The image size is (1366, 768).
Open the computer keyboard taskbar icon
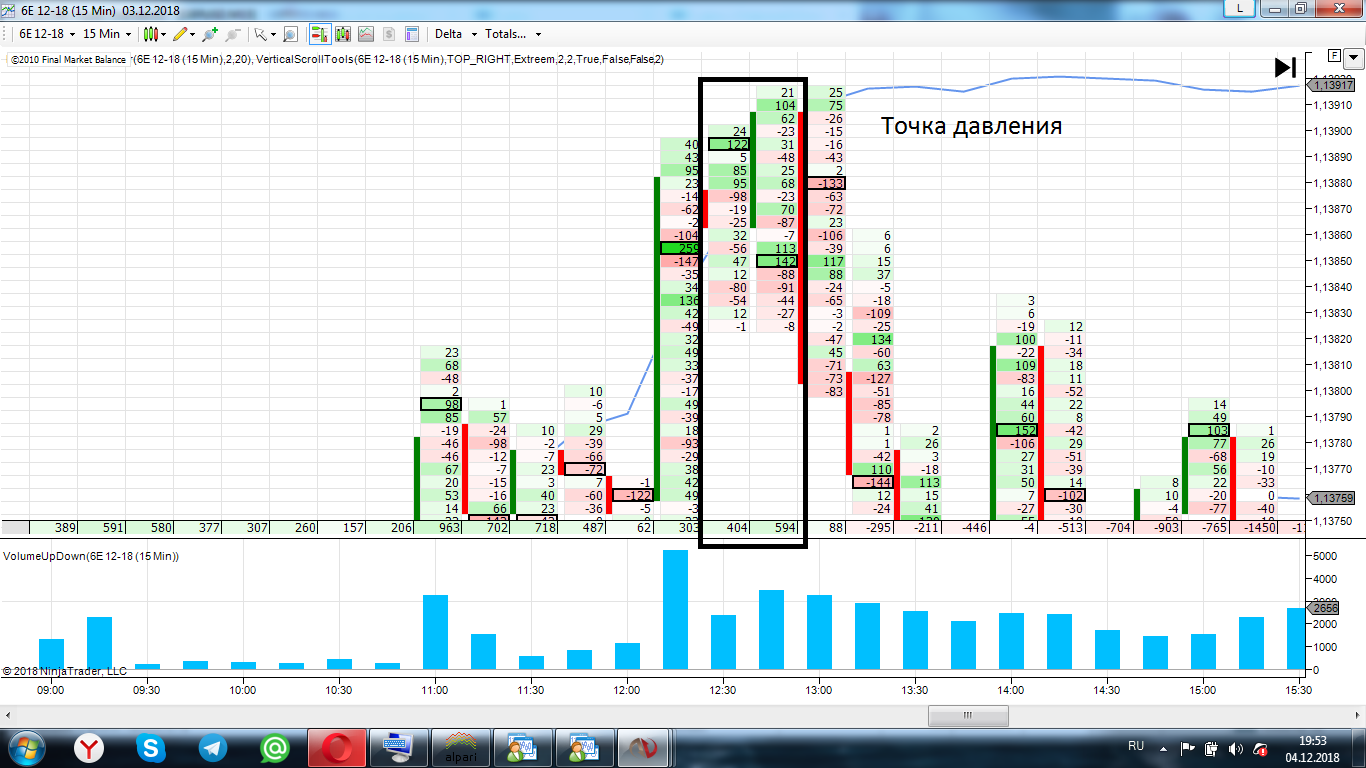[398, 747]
